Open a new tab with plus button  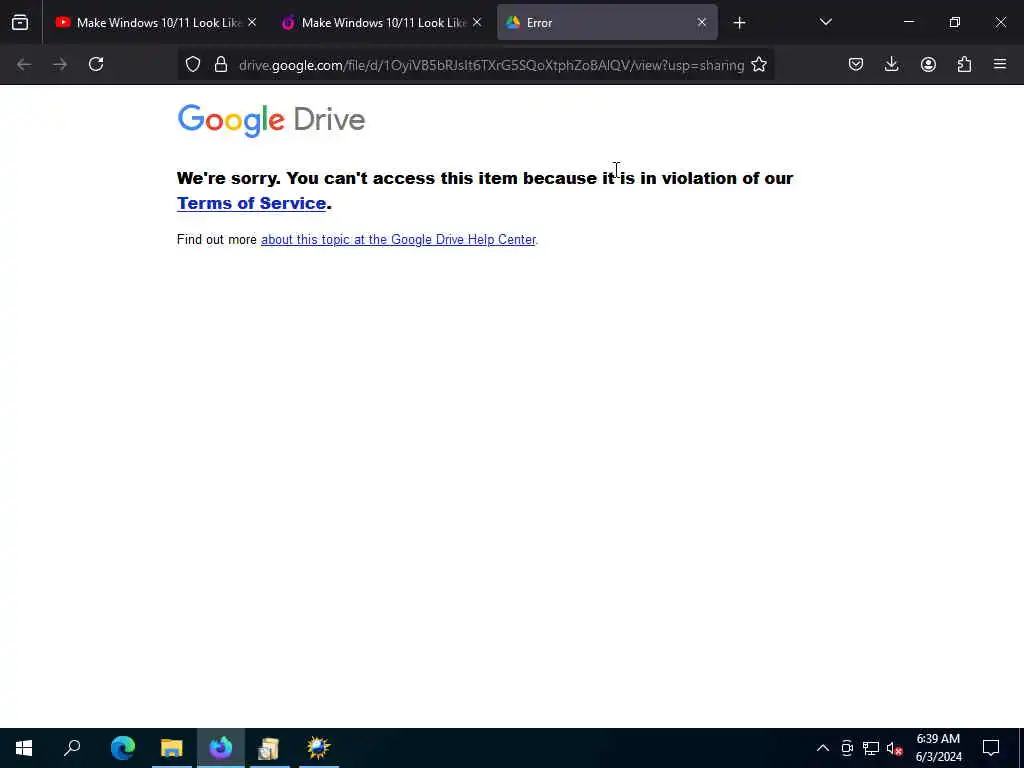point(739,23)
